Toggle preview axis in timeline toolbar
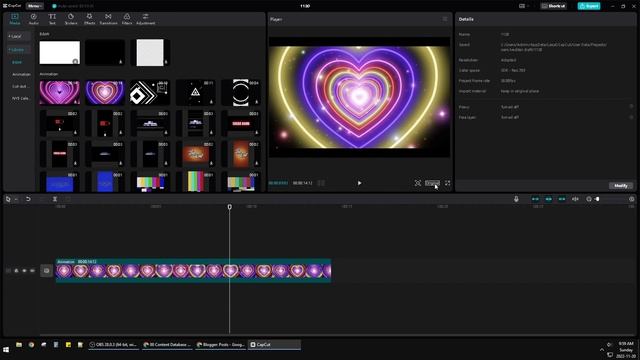 [x=575, y=199]
